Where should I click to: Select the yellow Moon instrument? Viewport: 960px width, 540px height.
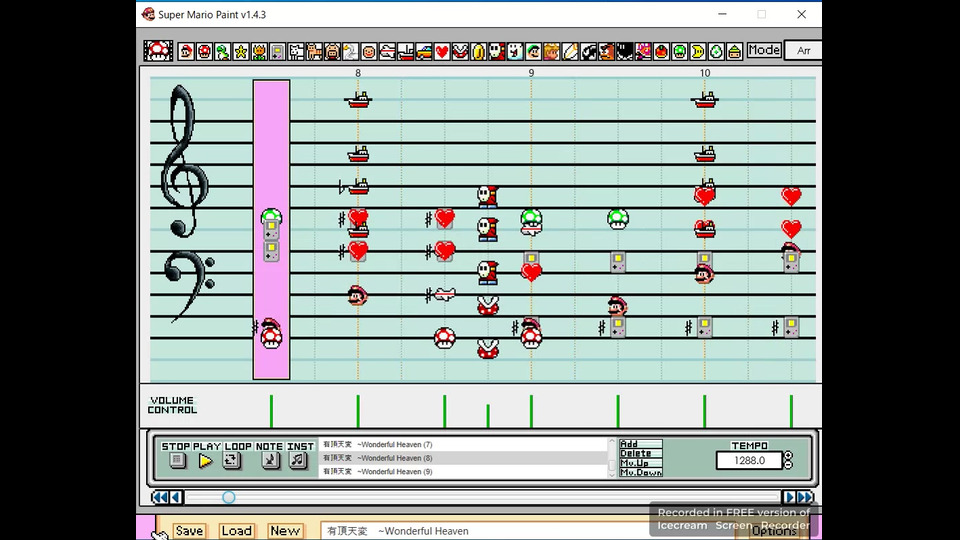click(698, 51)
